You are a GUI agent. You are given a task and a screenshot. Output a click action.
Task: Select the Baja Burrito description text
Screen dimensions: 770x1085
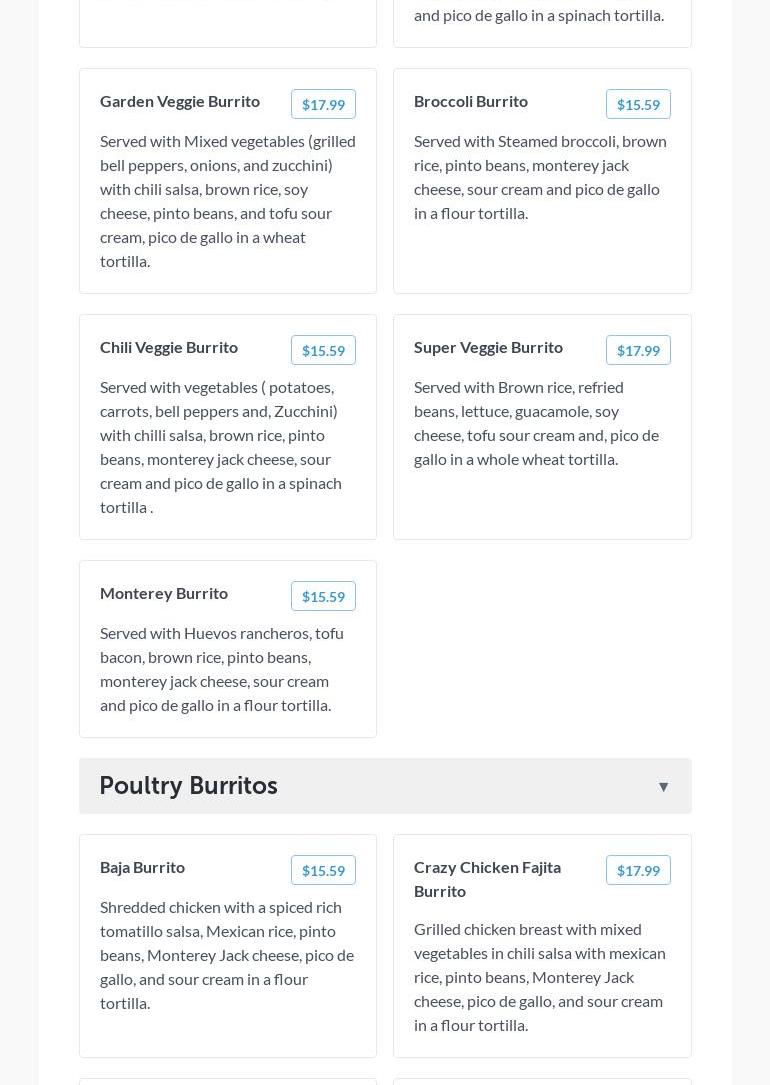point(227,956)
